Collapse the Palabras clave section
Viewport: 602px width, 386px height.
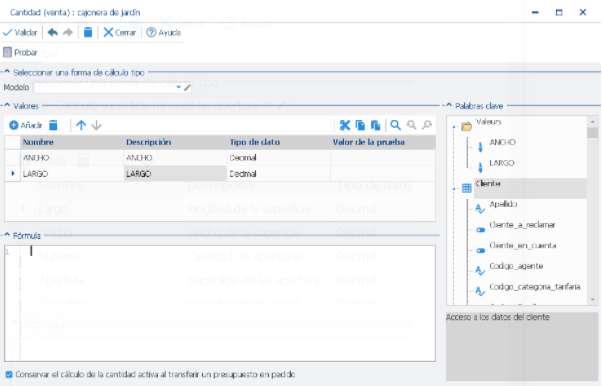click(x=449, y=106)
